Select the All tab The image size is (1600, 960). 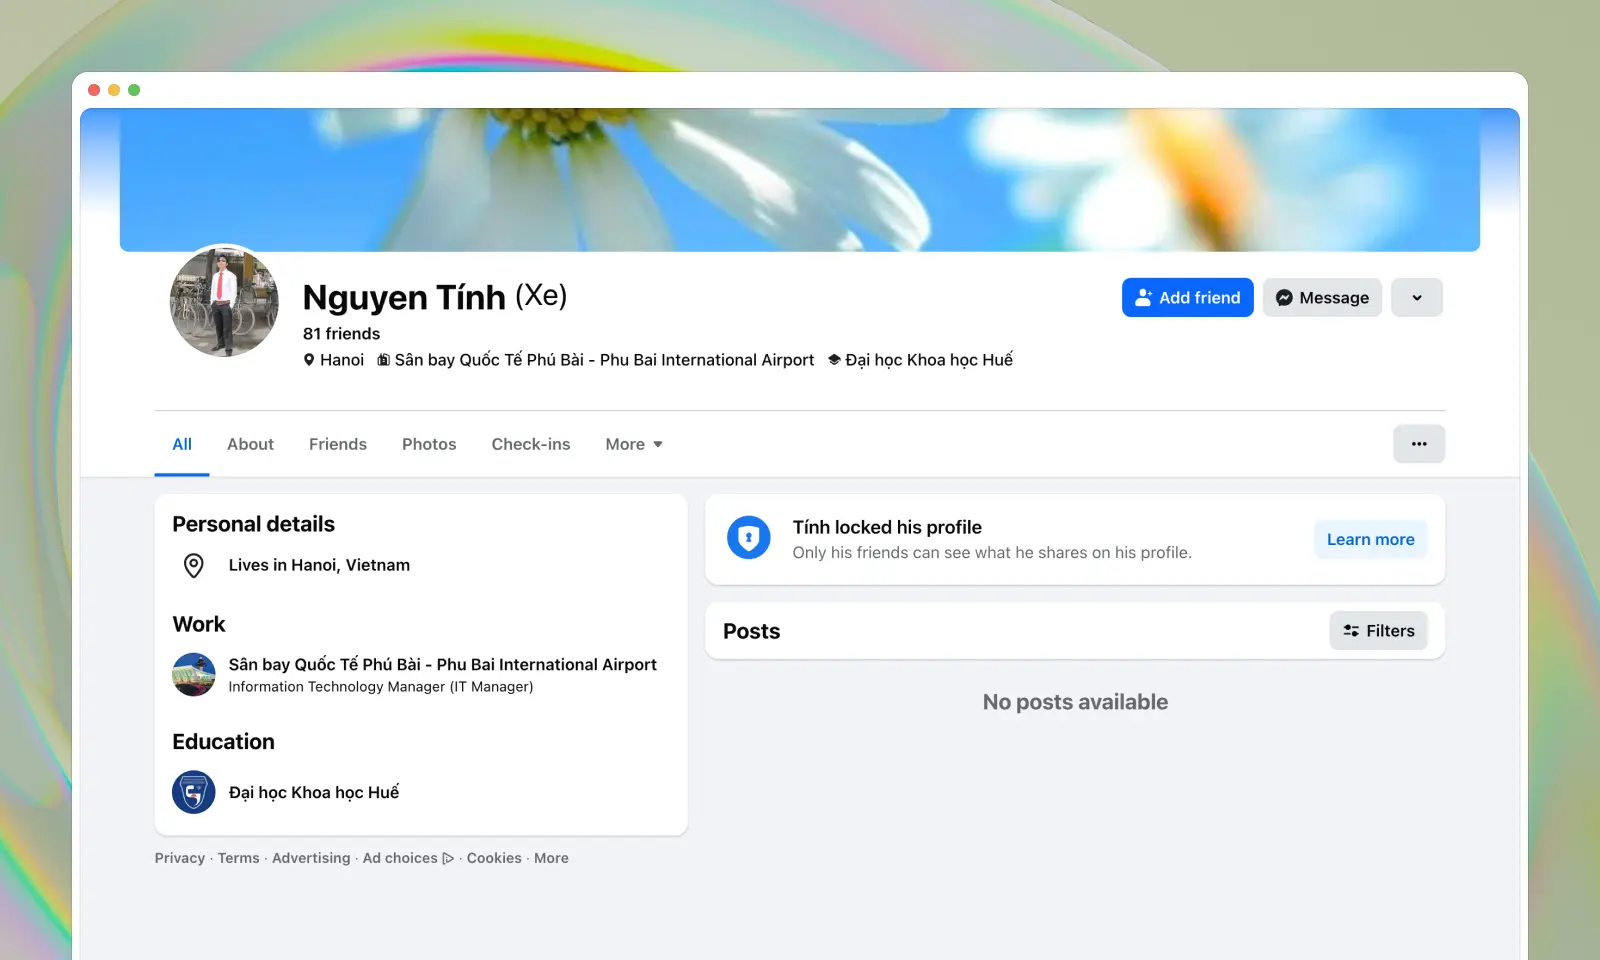click(182, 444)
